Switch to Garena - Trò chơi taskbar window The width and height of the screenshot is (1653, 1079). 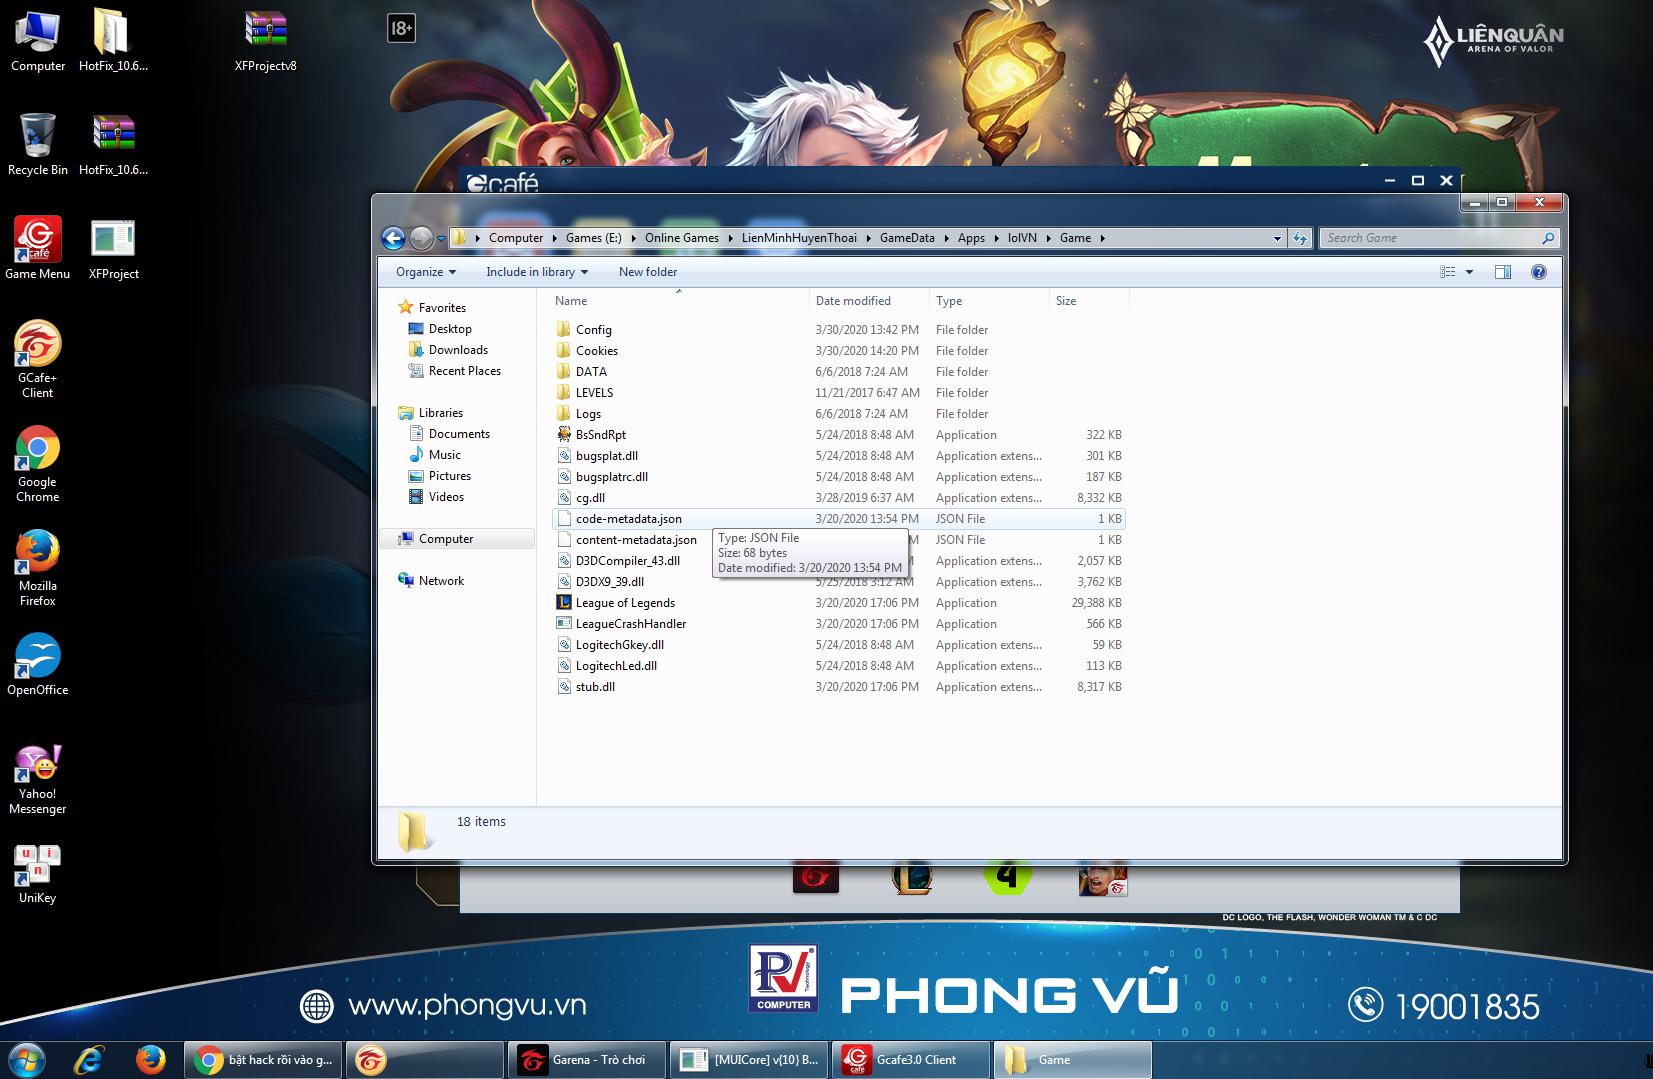pyautogui.click(x=588, y=1060)
